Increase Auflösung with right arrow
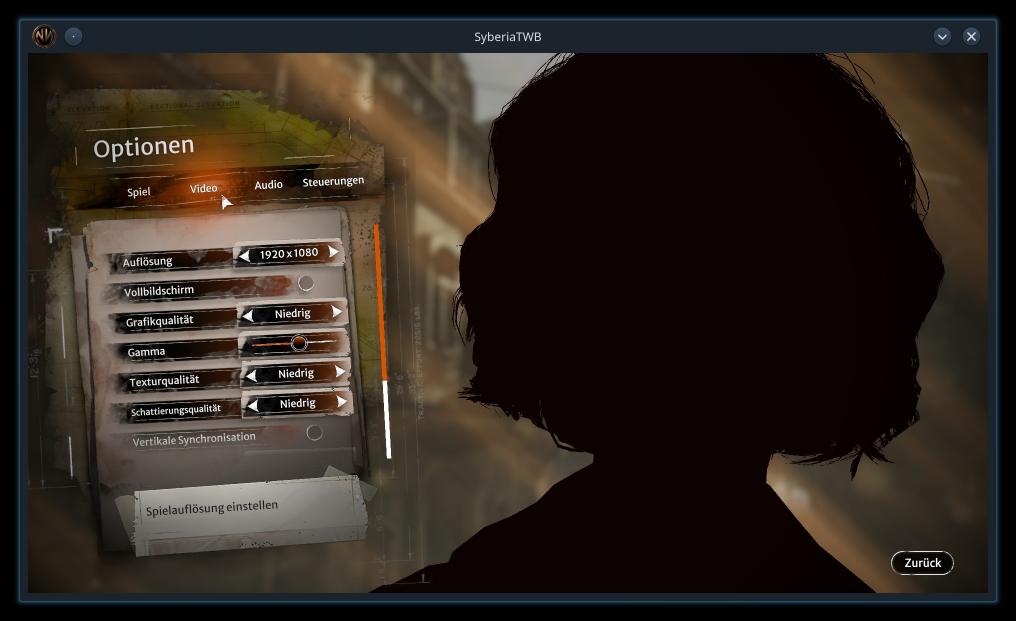The image size is (1016, 621). (x=334, y=252)
